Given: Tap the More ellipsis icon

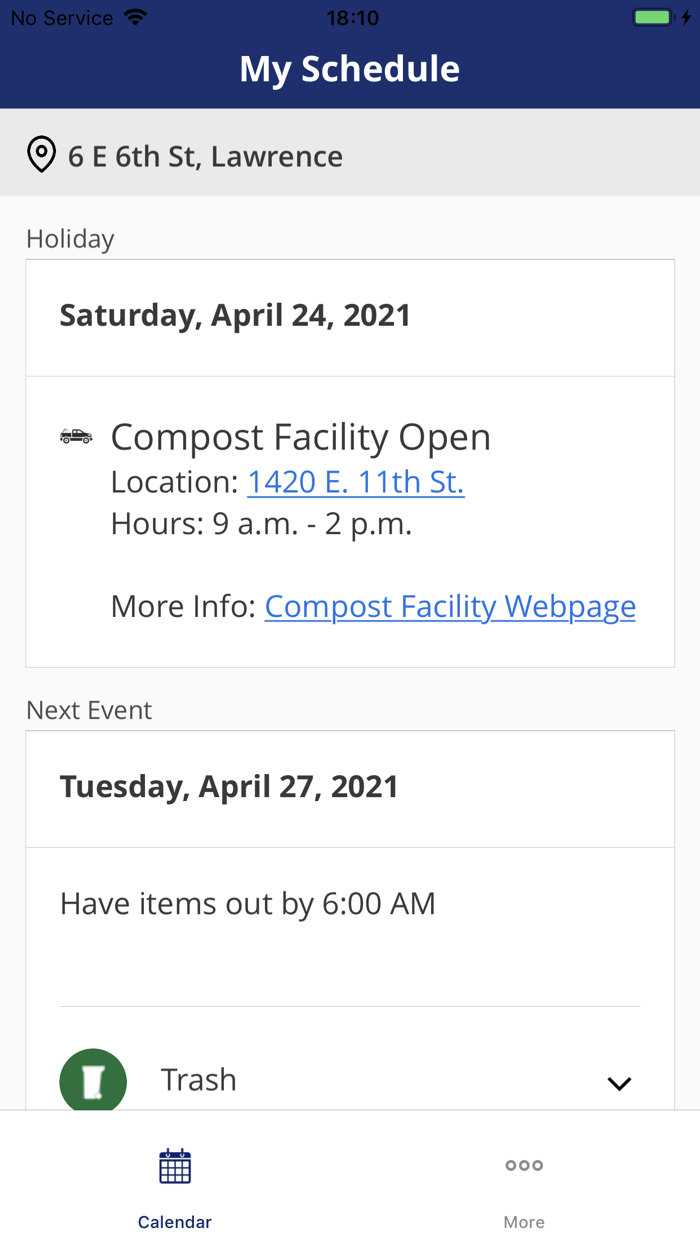Looking at the screenshot, I should click(x=523, y=1165).
